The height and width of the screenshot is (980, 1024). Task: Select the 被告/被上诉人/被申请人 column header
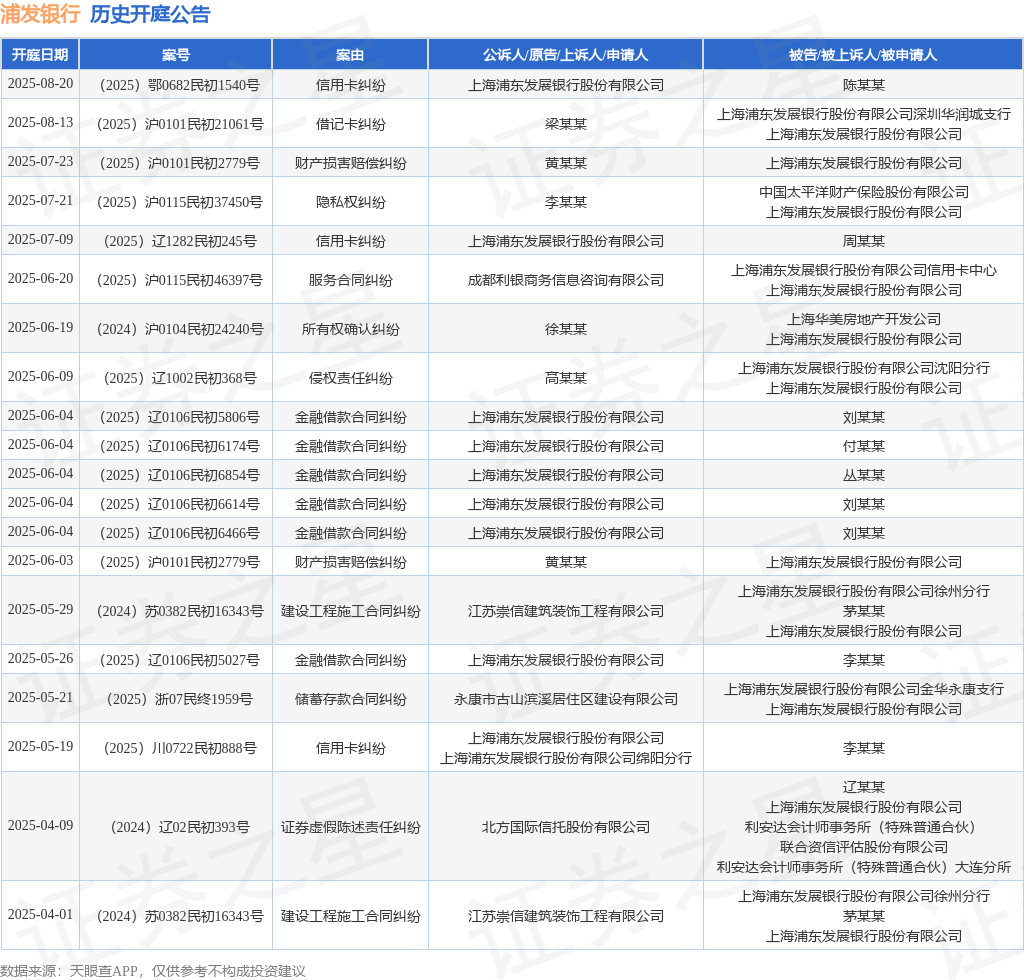[863, 55]
